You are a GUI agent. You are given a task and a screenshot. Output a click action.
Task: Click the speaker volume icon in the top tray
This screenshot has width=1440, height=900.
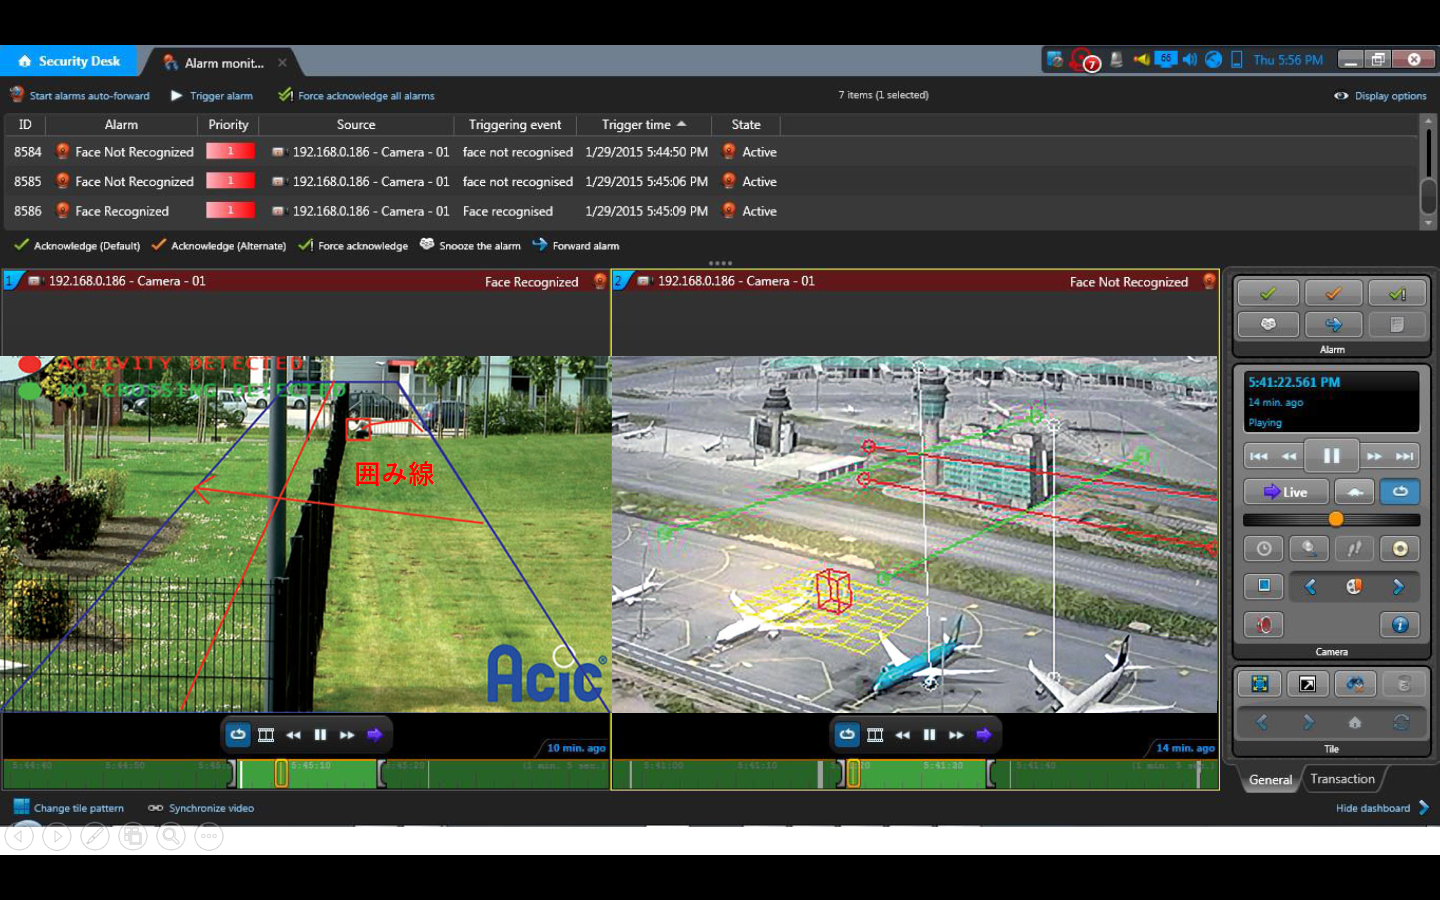tap(1189, 60)
